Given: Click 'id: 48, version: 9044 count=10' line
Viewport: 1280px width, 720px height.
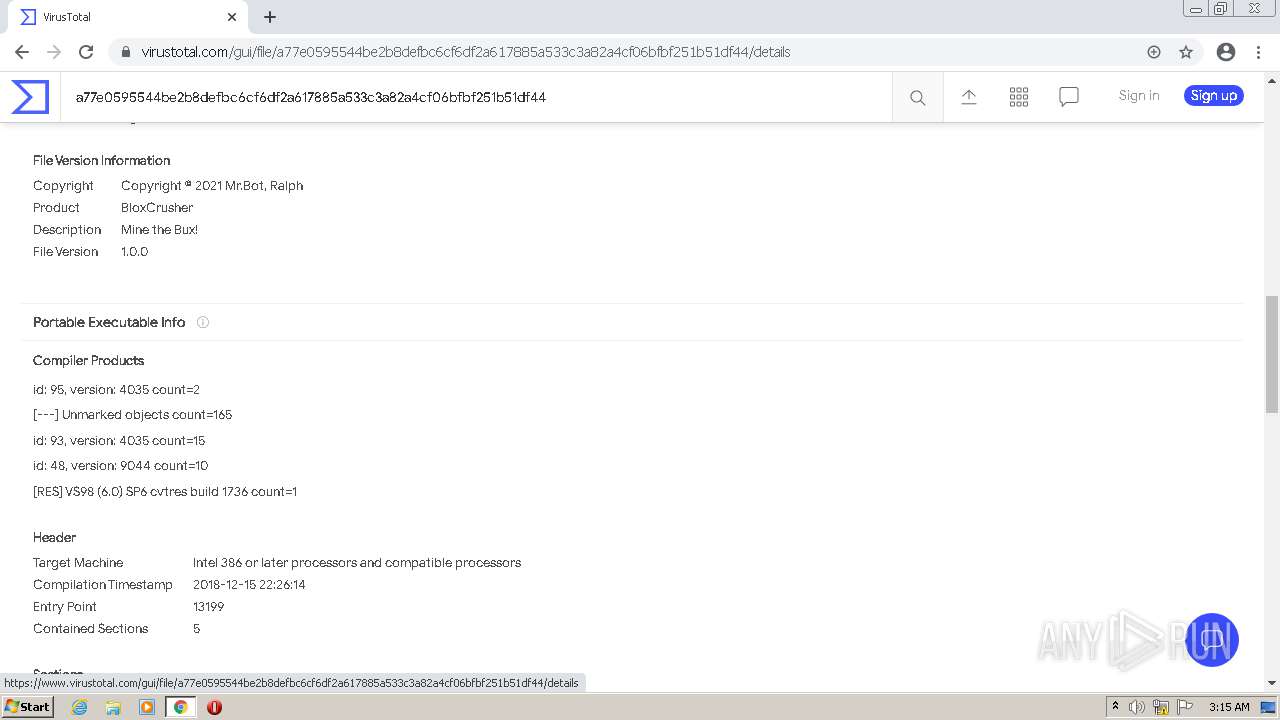Looking at the screenshot, I should click(120, 466).
